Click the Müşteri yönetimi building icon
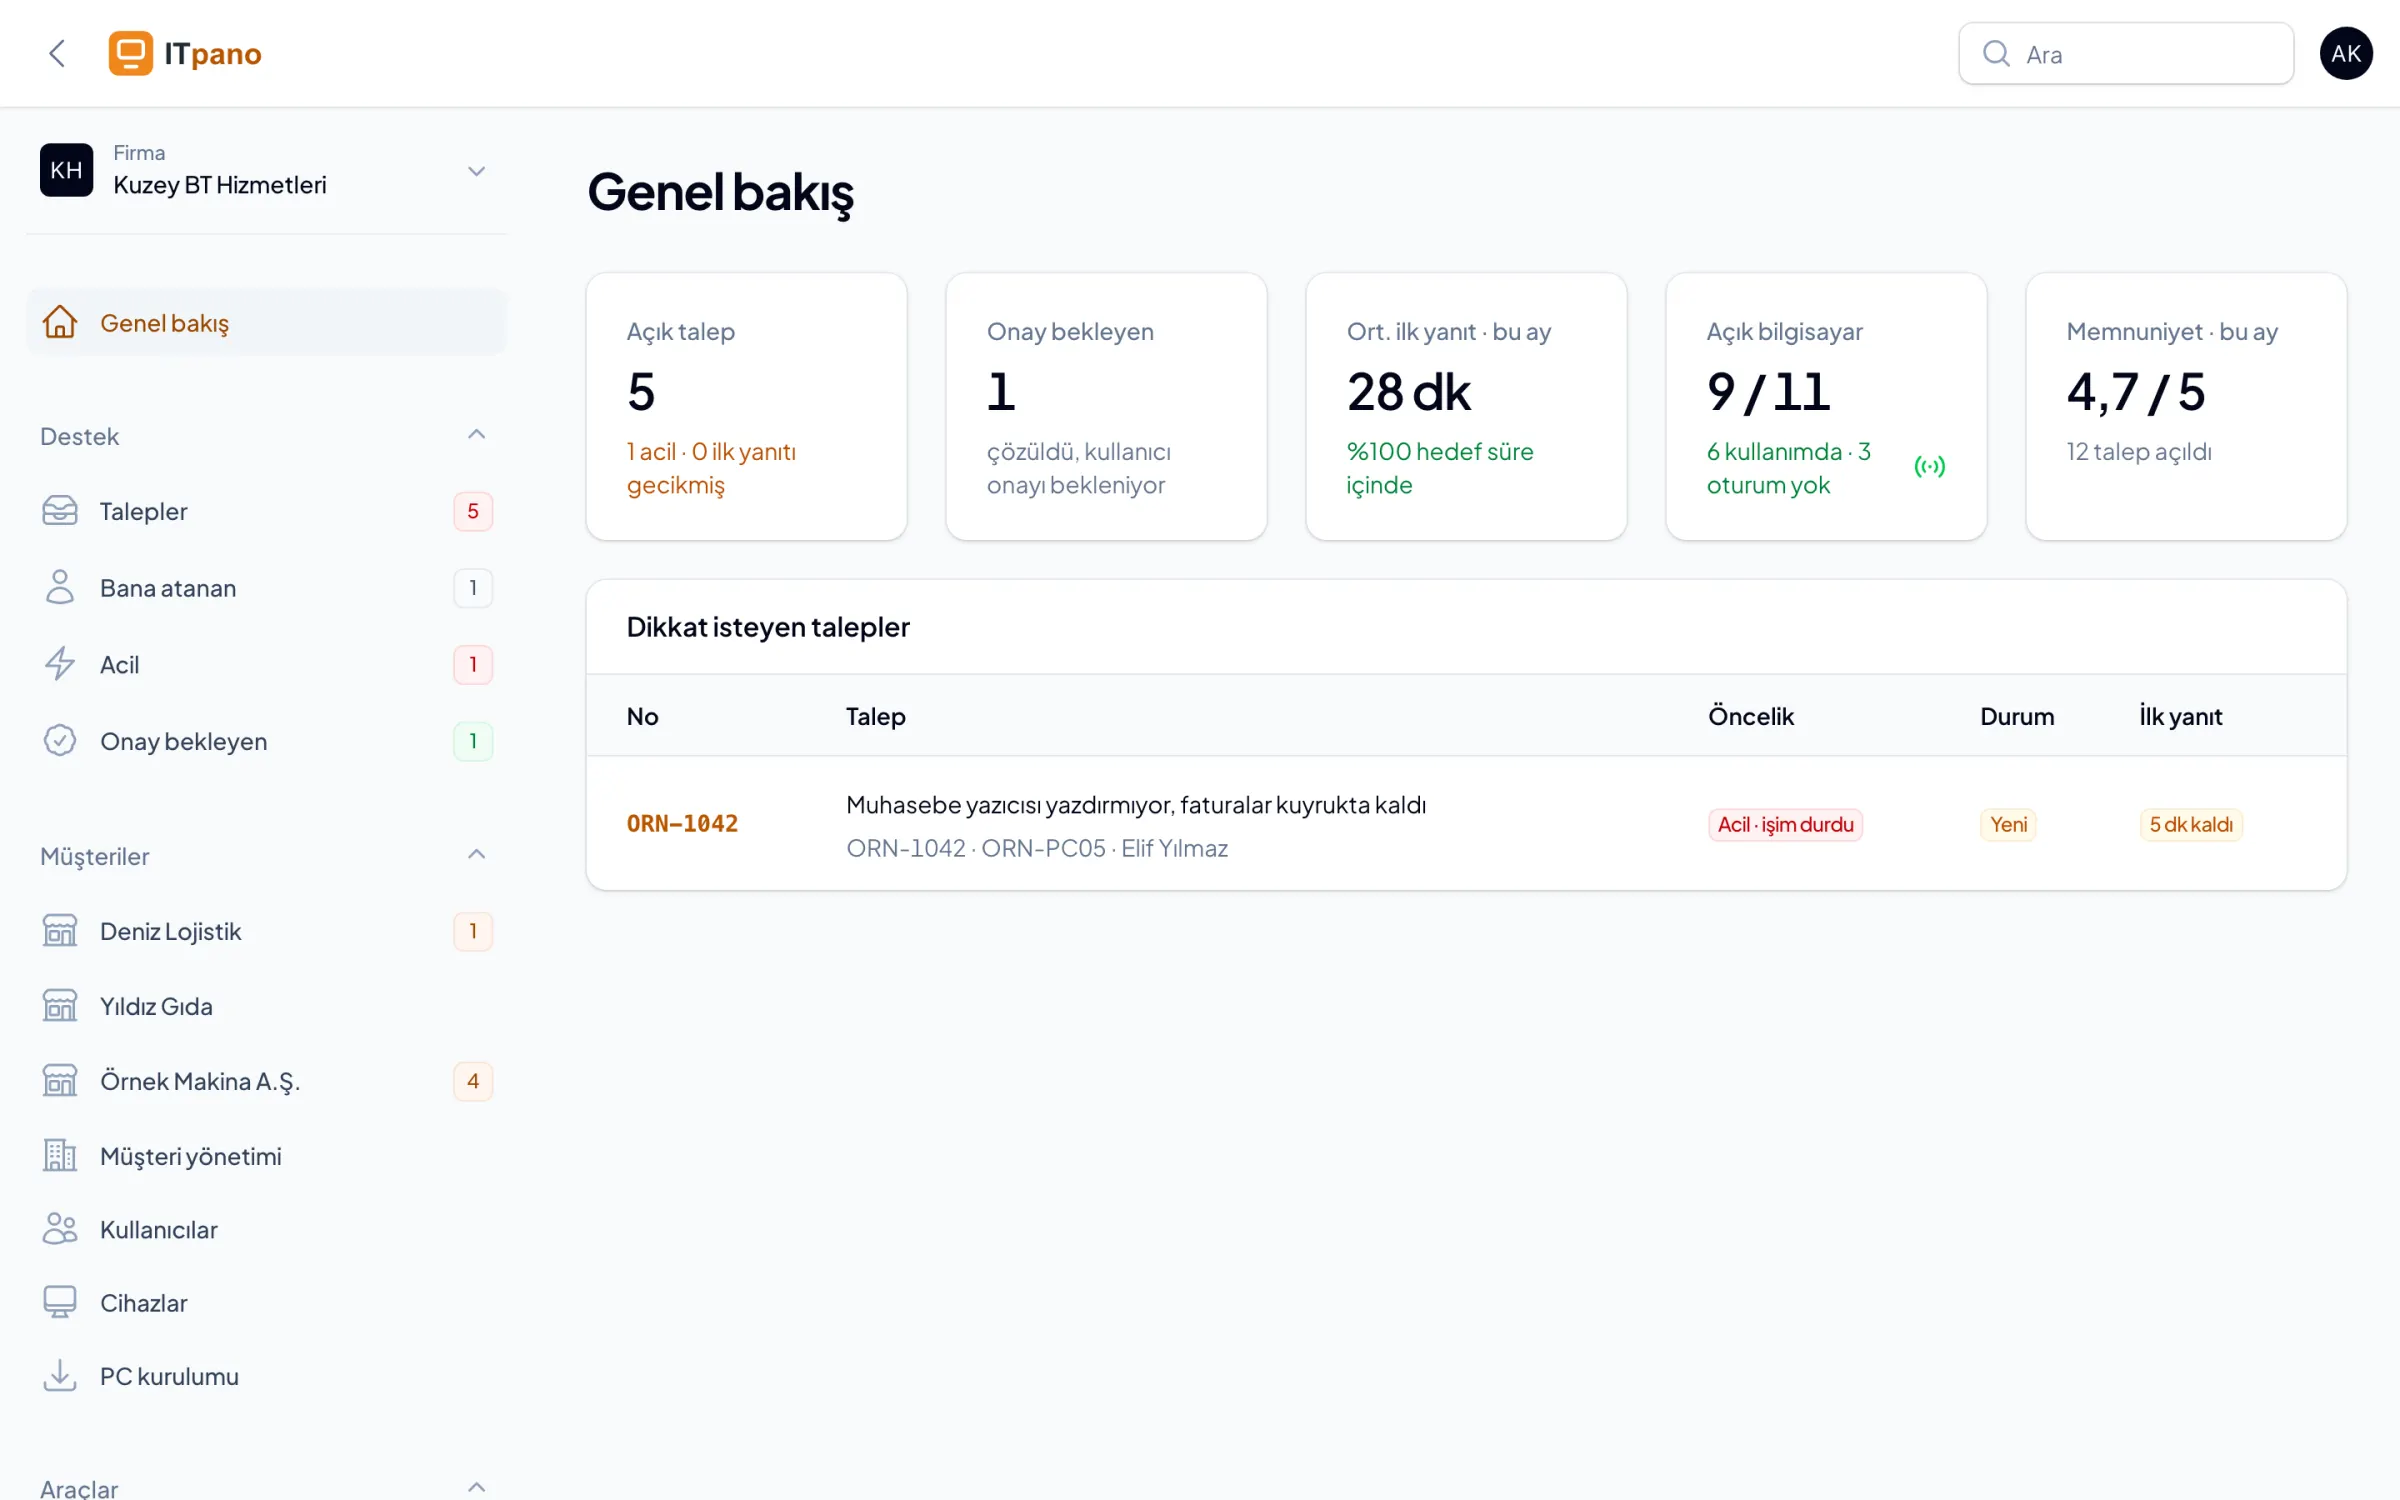 click(60, 1155)
